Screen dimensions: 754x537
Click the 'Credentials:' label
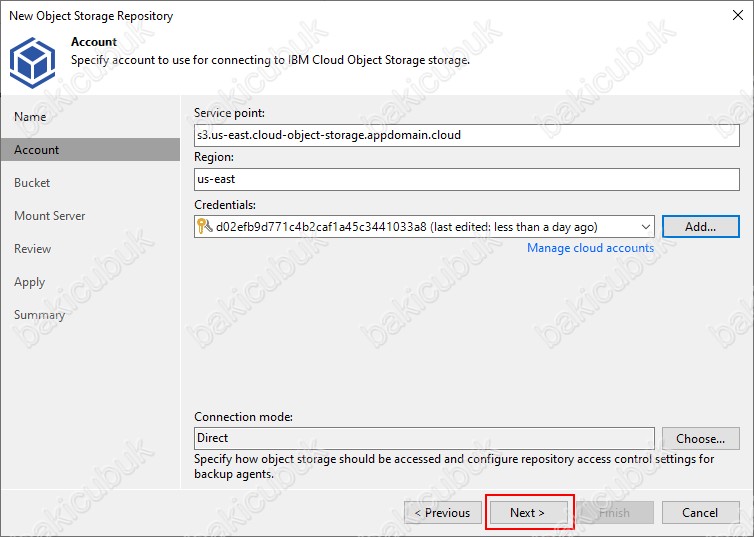tap(225, 205)
